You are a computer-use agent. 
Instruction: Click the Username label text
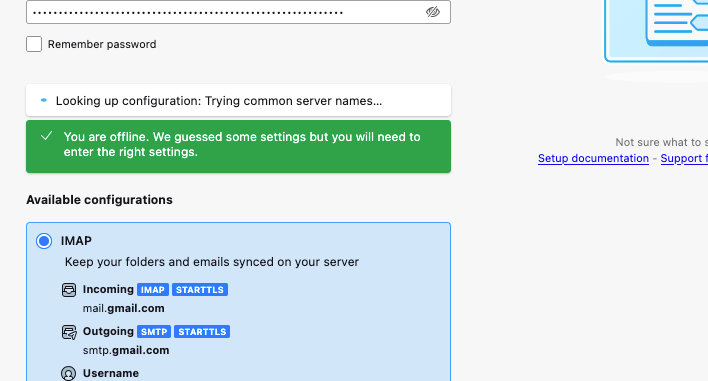pyautogui.click(x=111, y=373)
